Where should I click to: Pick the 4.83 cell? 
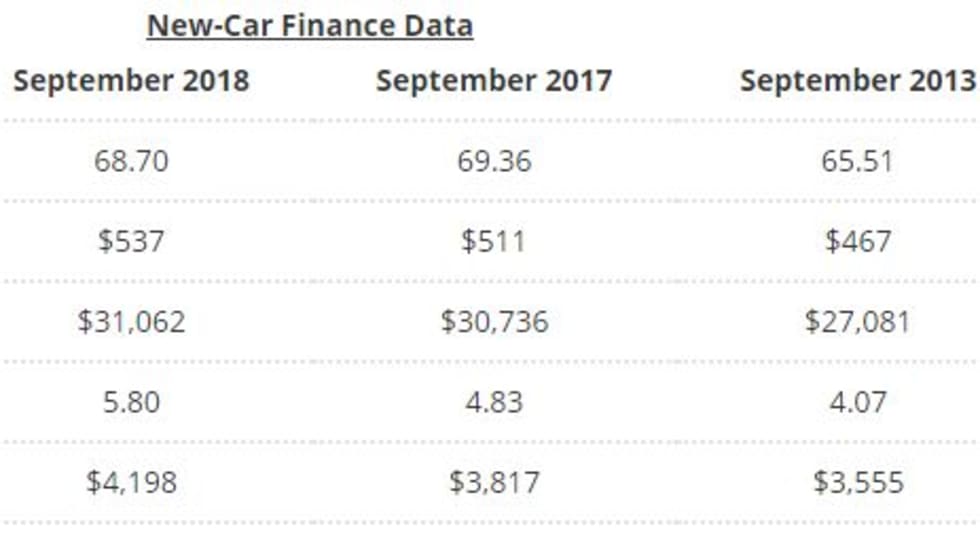click(x=494, y=402)
